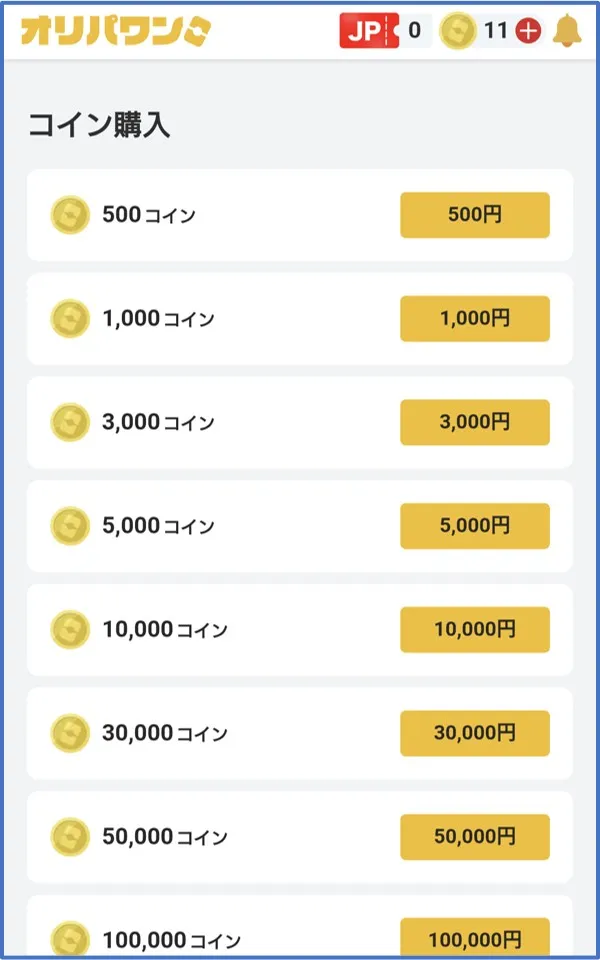Click the red plus icon to add coins
Screen dimensions: 600x960
[x=525, y=30]
